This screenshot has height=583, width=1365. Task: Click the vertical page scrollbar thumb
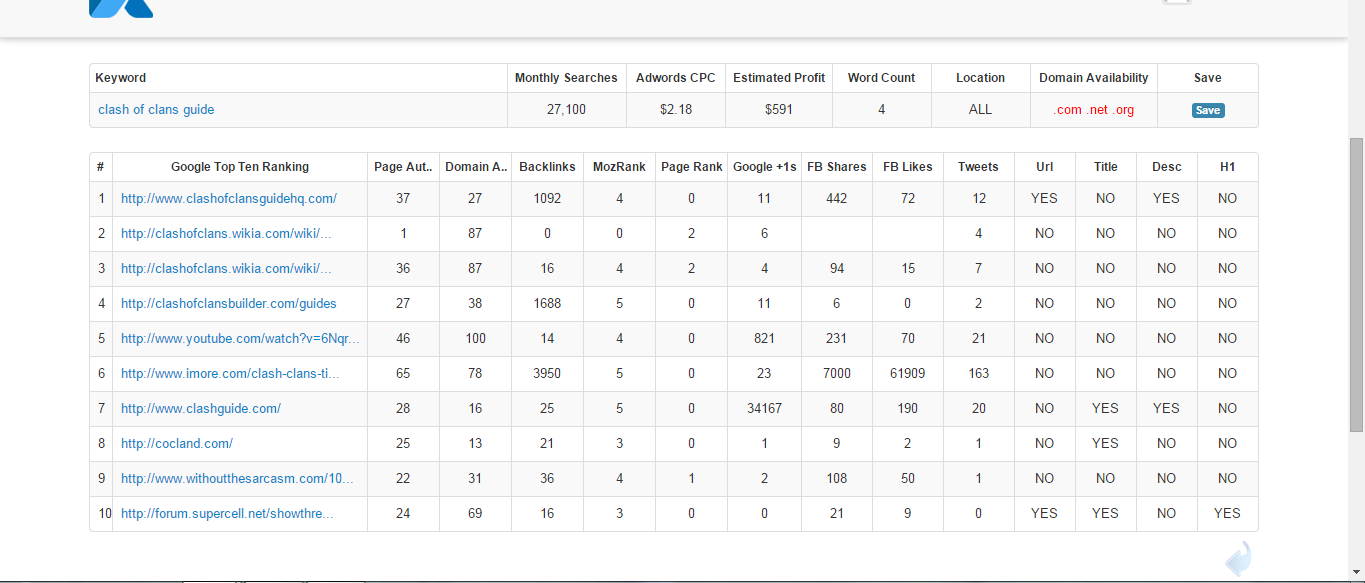coord(1357,285)
